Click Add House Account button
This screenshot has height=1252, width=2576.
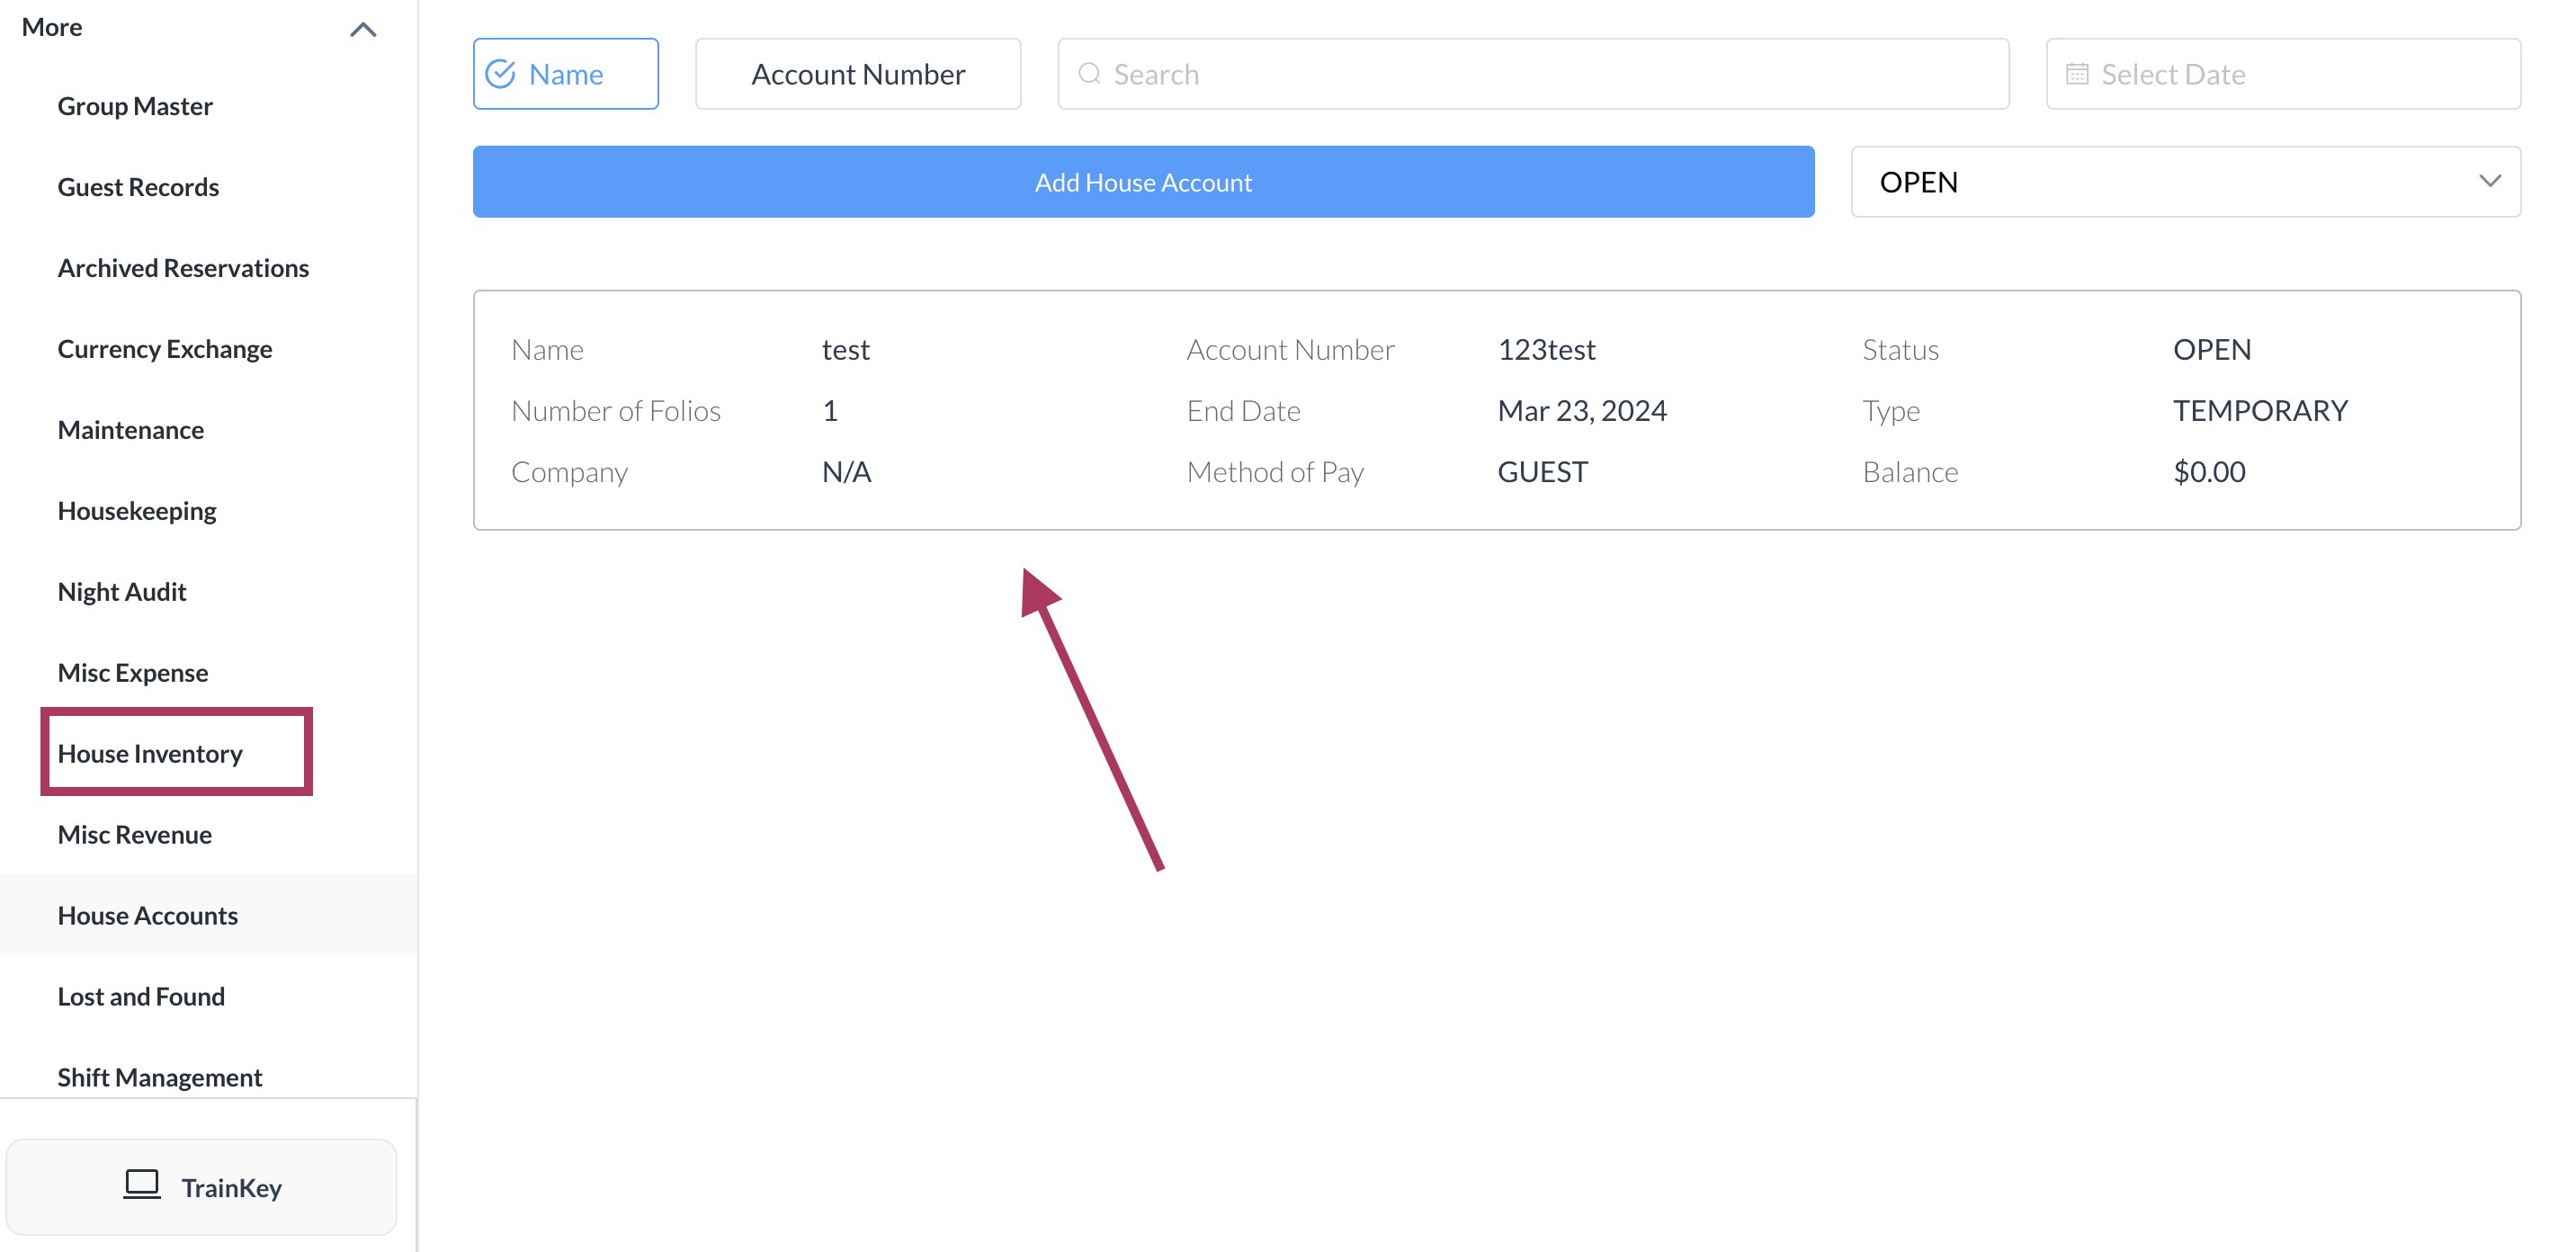click(1143, 182)
